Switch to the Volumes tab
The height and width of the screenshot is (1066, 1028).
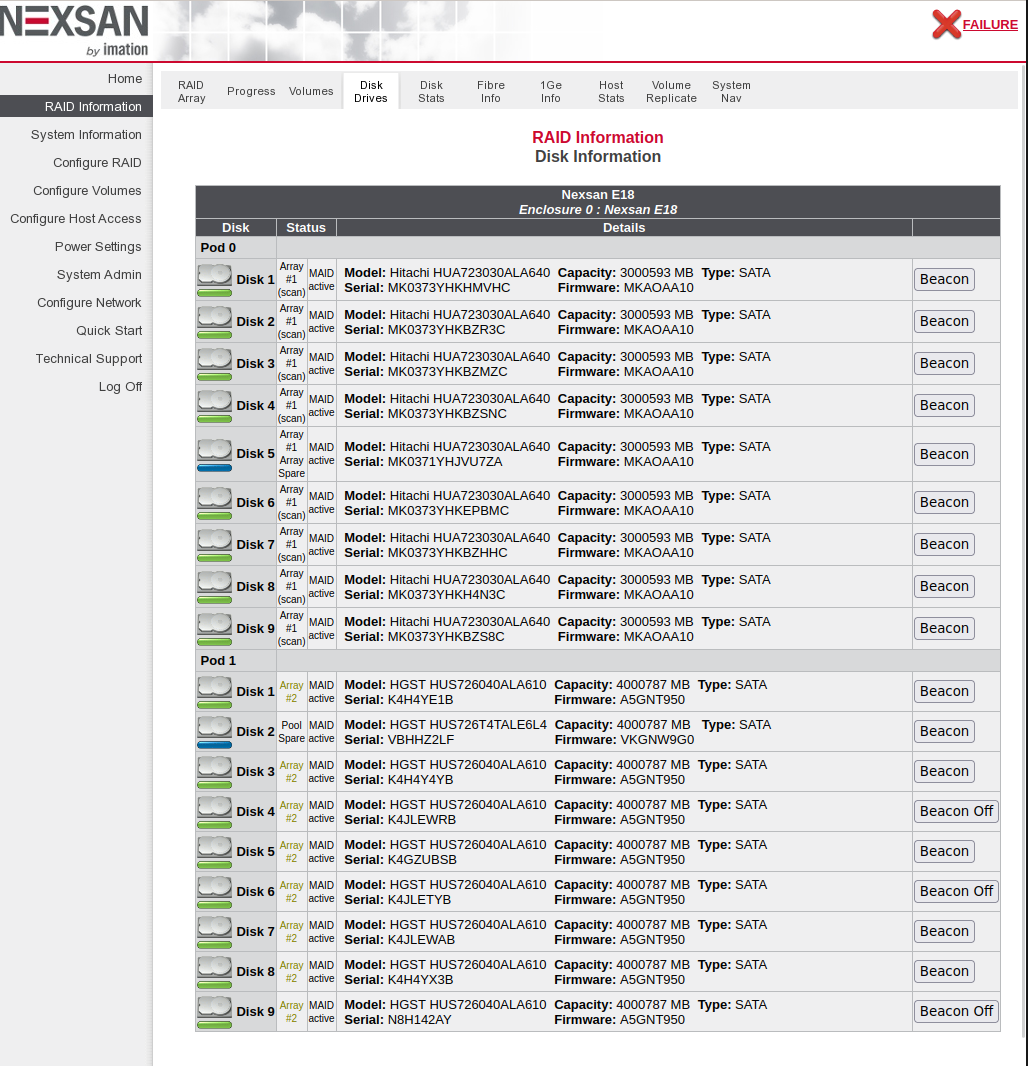pyautogui.click(x=311, y=91)
